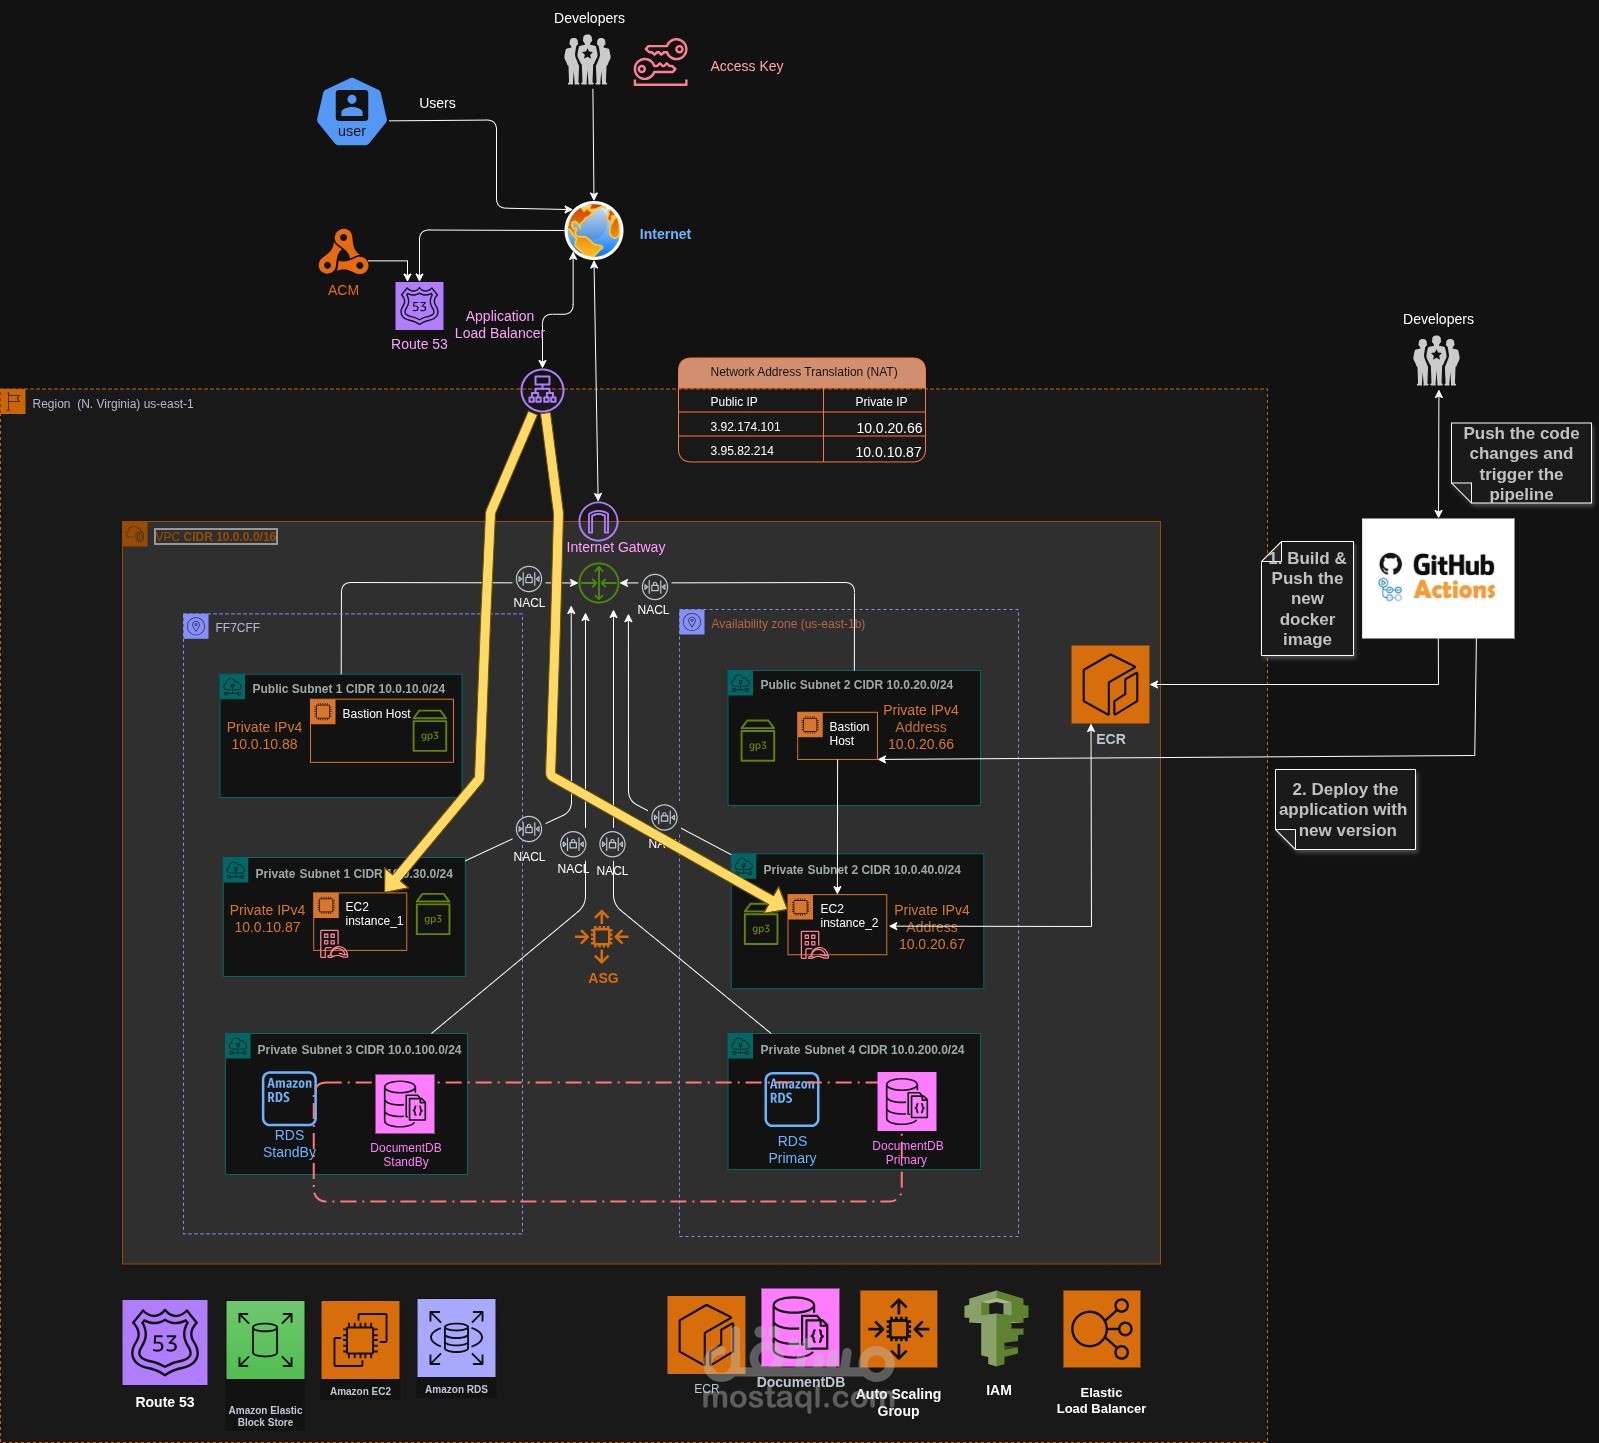Click the Private IPv4 10.0.20.67 text
Viewport: 1599px width, 1443px height.
pyautogui.click(x=931, y=927)
